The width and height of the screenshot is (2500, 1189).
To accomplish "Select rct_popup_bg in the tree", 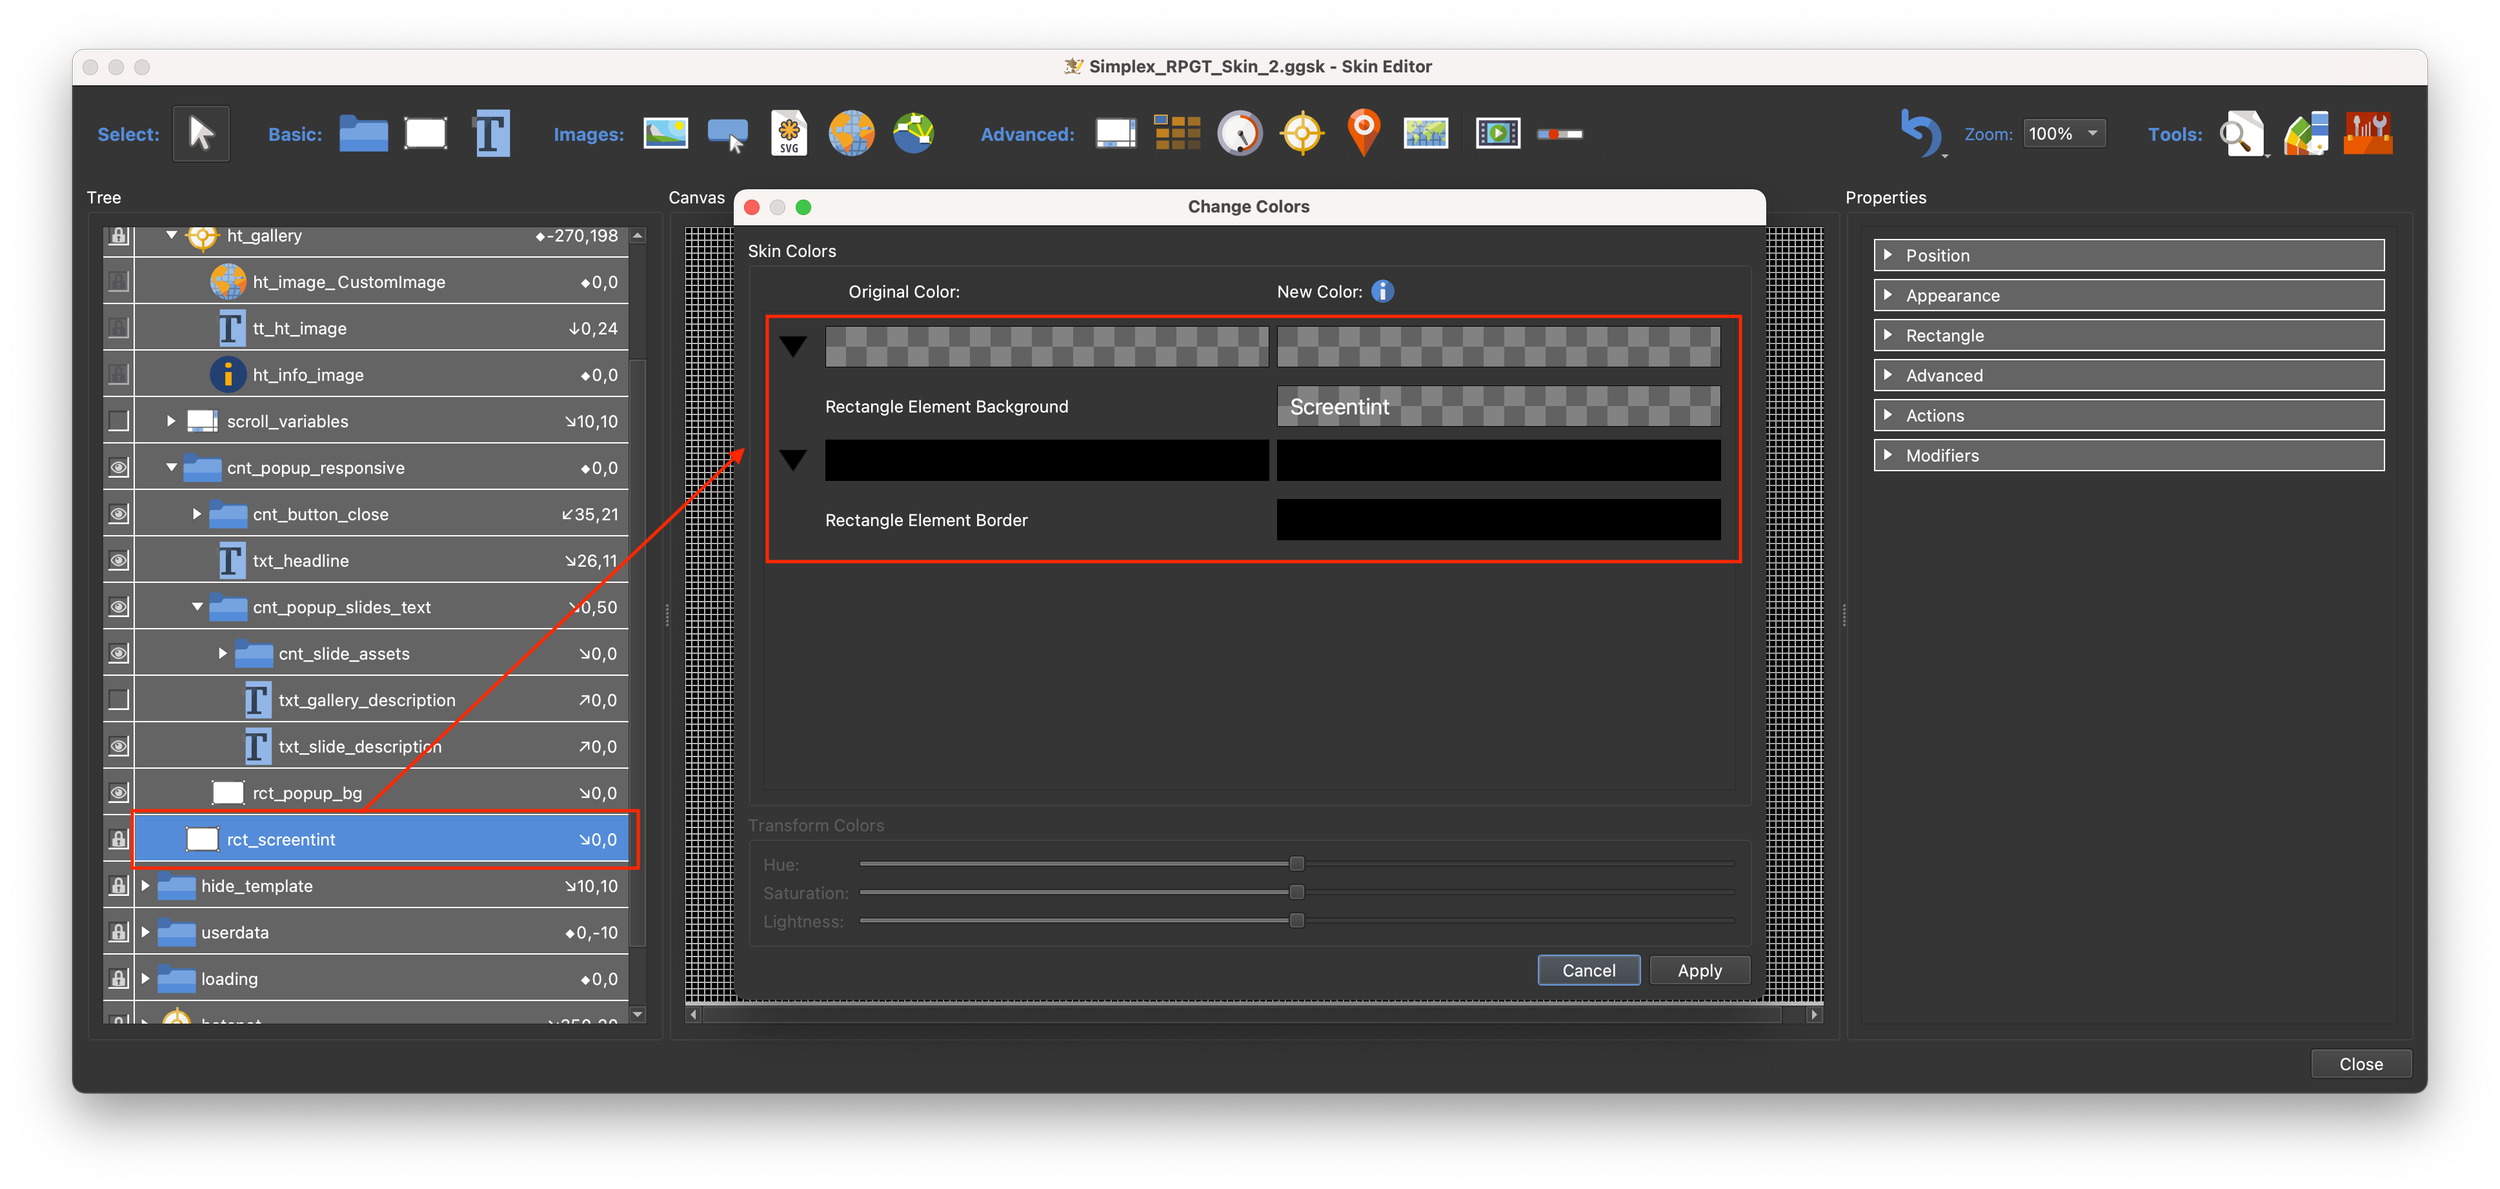I will (x=307, y=793).
